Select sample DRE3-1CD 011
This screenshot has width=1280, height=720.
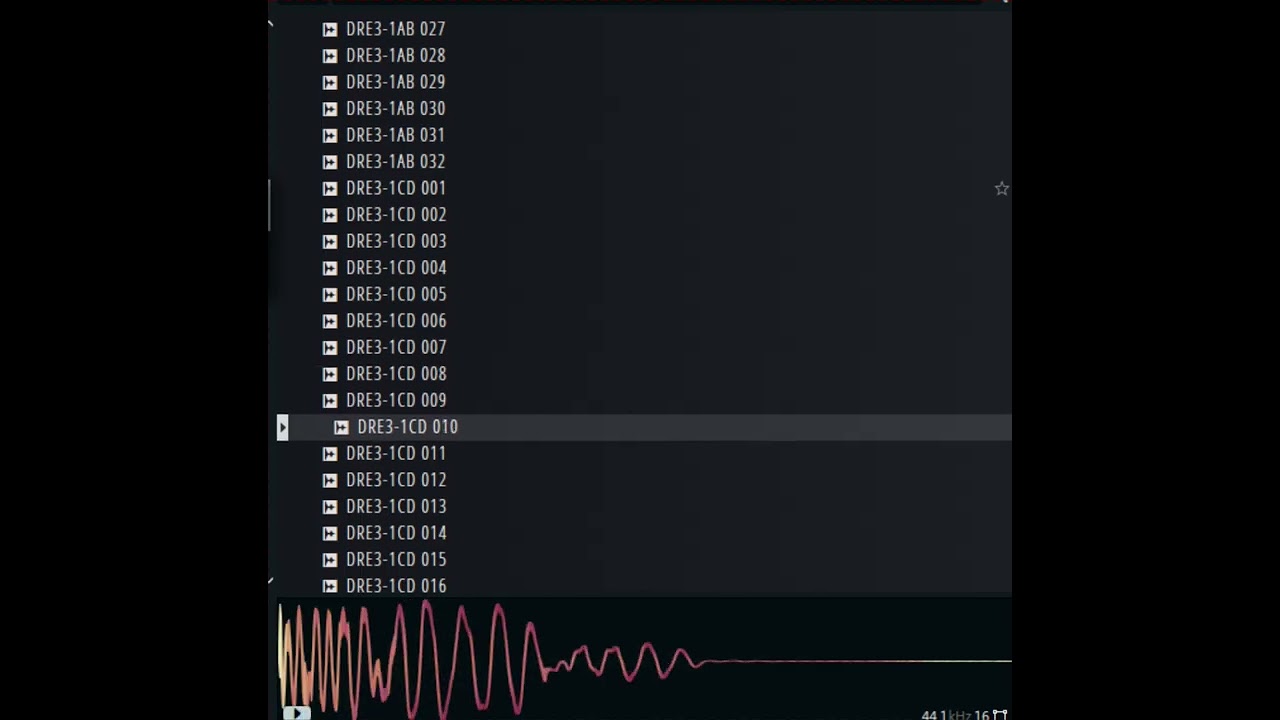396,453
